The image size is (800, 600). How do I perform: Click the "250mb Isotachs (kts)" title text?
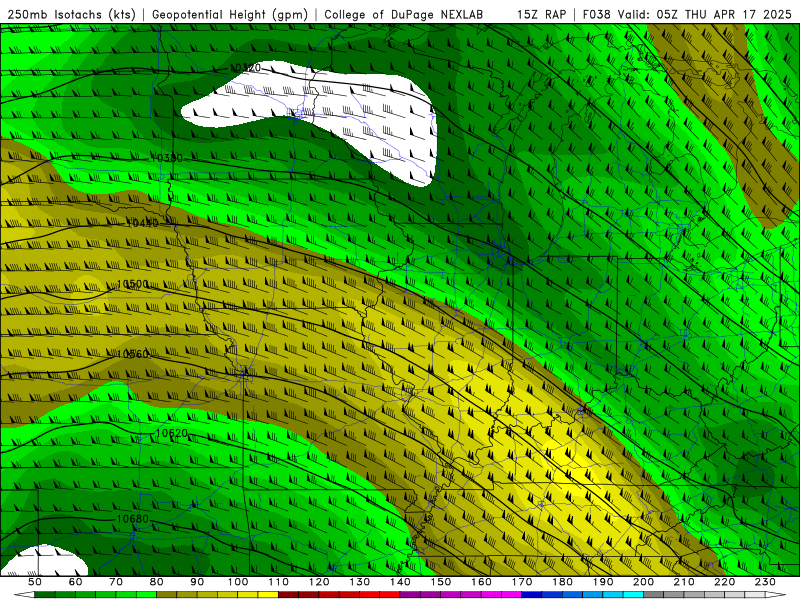coord(71,14)
